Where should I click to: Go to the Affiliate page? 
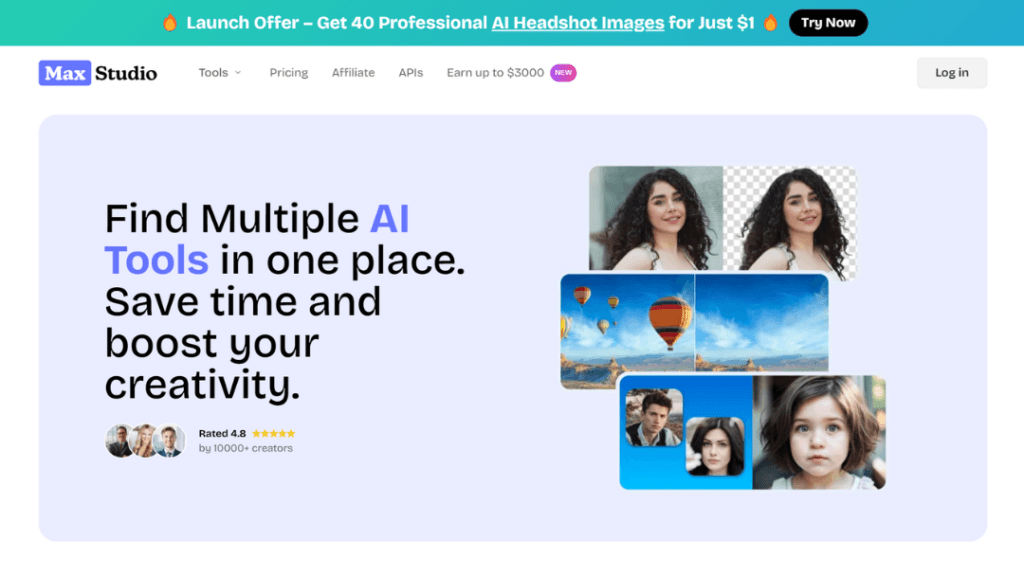click(353, 72)
